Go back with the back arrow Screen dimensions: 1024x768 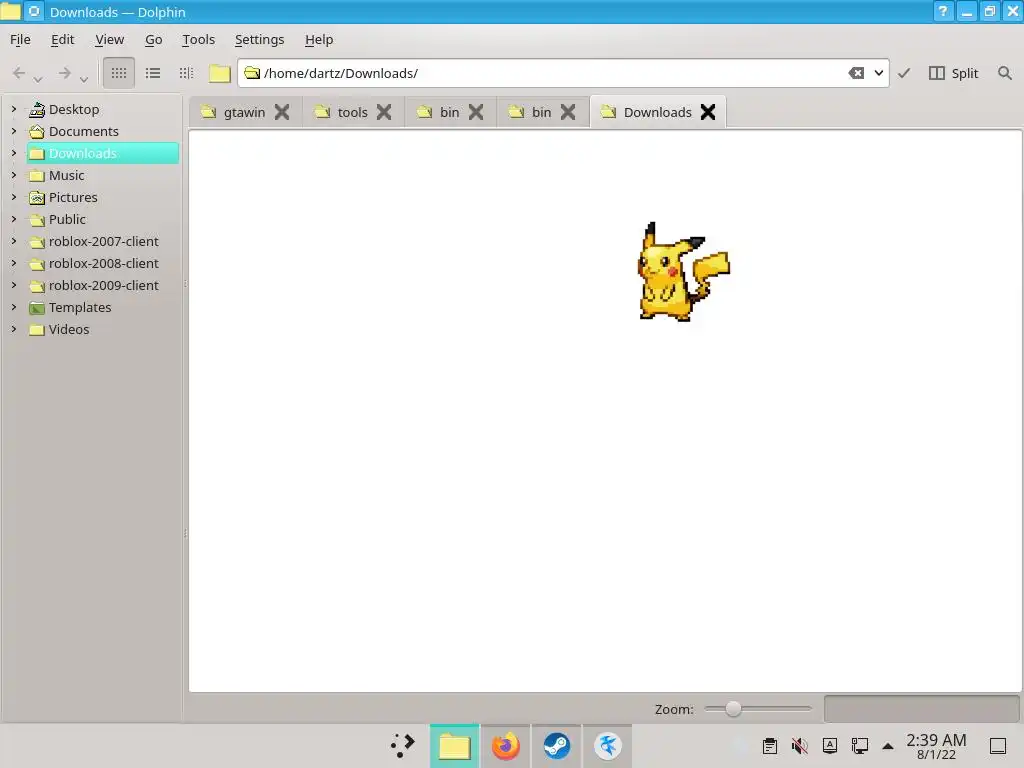point(19,73)
